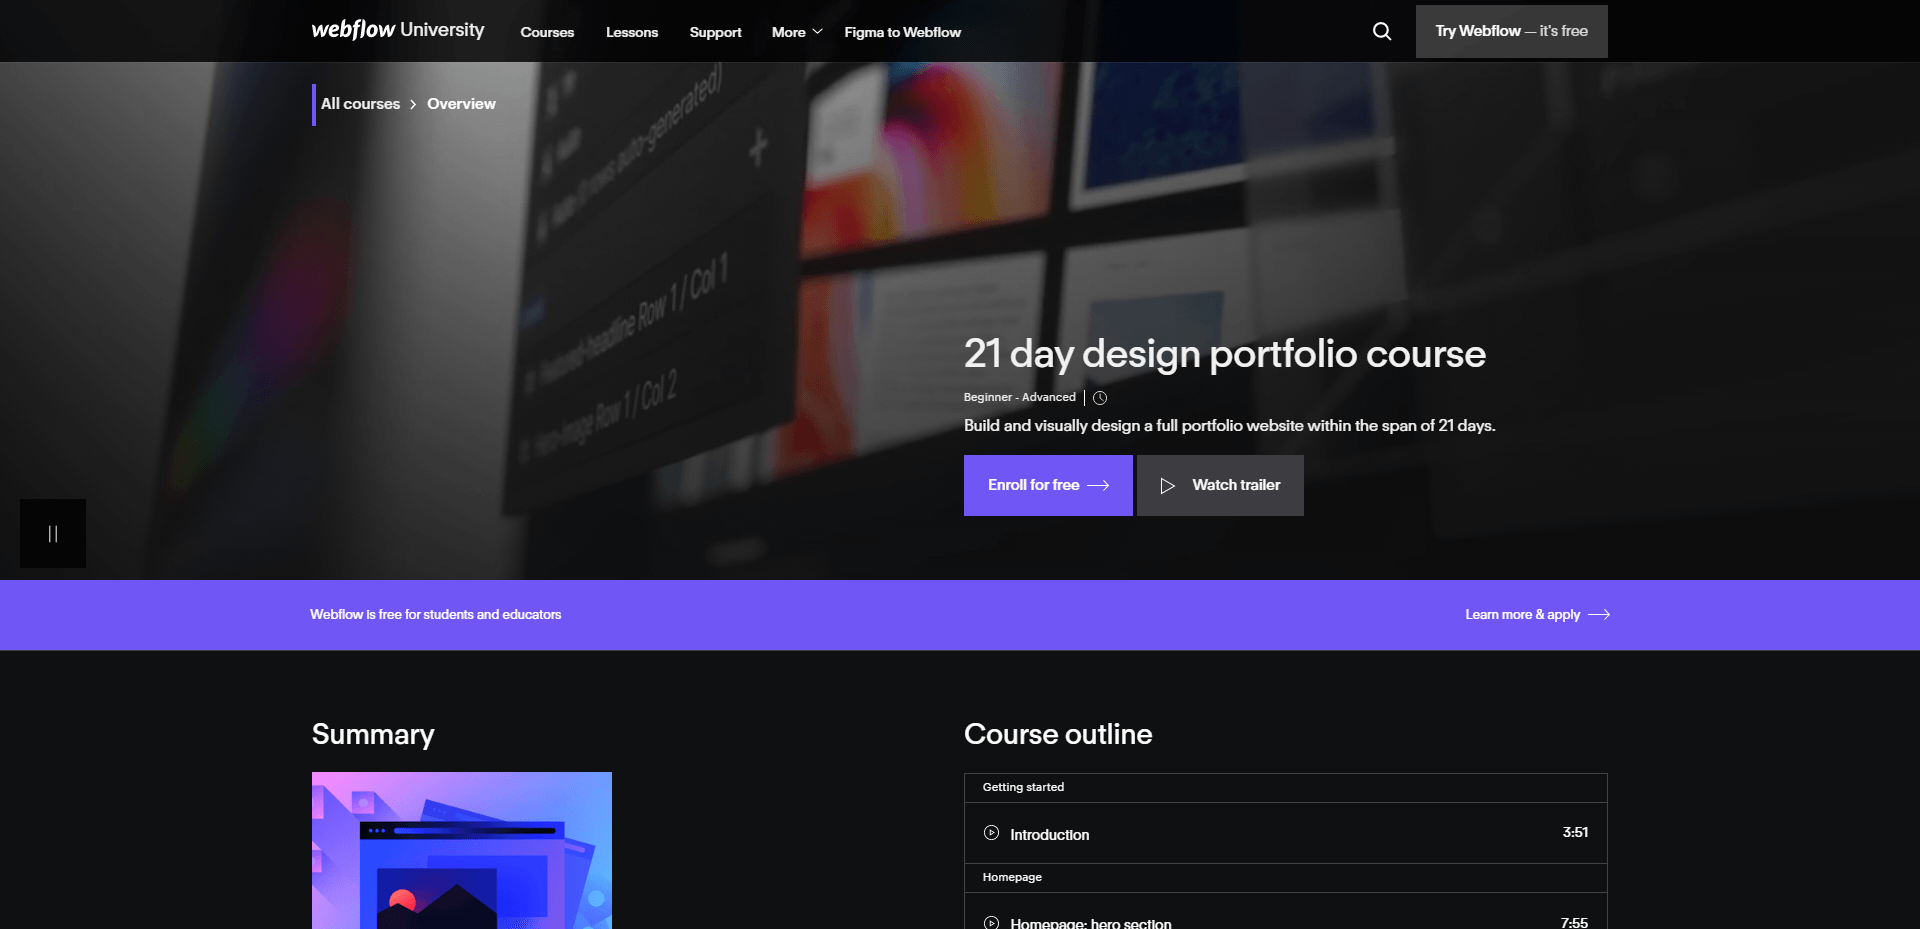Go to the Lessons page
Viewport: 1920px width, 929px height.
pos(632,32)
